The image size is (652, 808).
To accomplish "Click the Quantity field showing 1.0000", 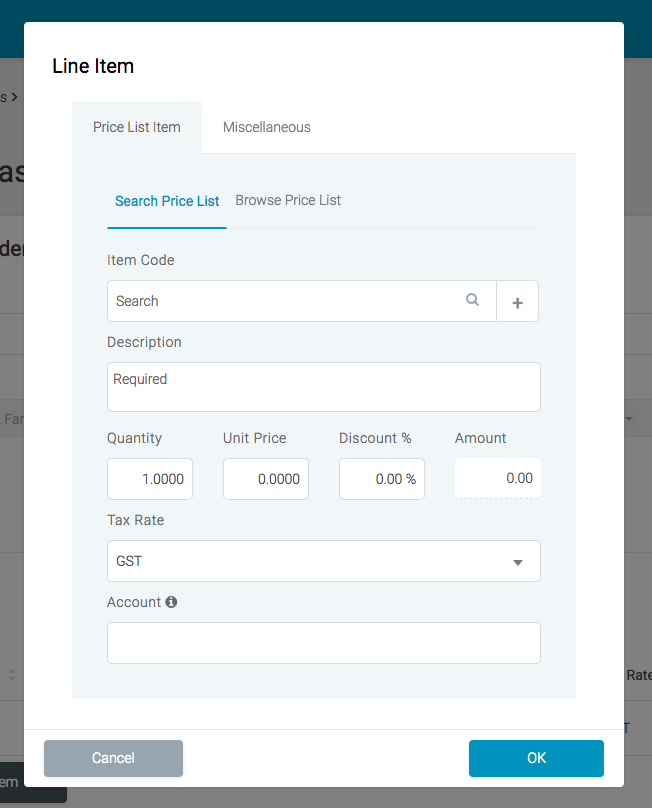I will pyautogui.click(x=149, y=479).
